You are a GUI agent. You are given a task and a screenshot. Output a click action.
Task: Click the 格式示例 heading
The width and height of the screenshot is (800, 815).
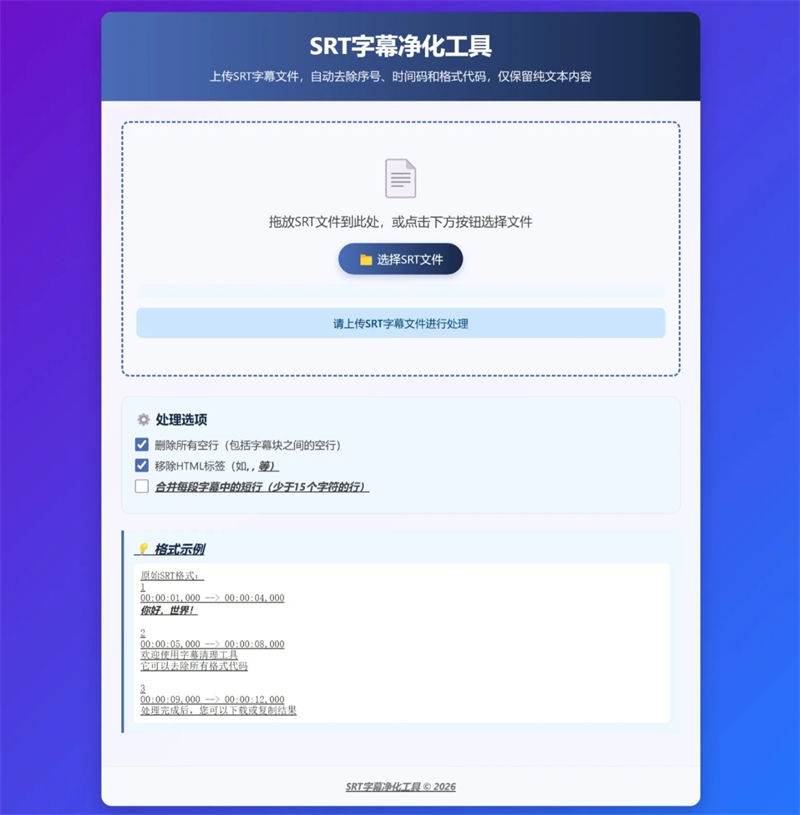[x=180, y=549]
